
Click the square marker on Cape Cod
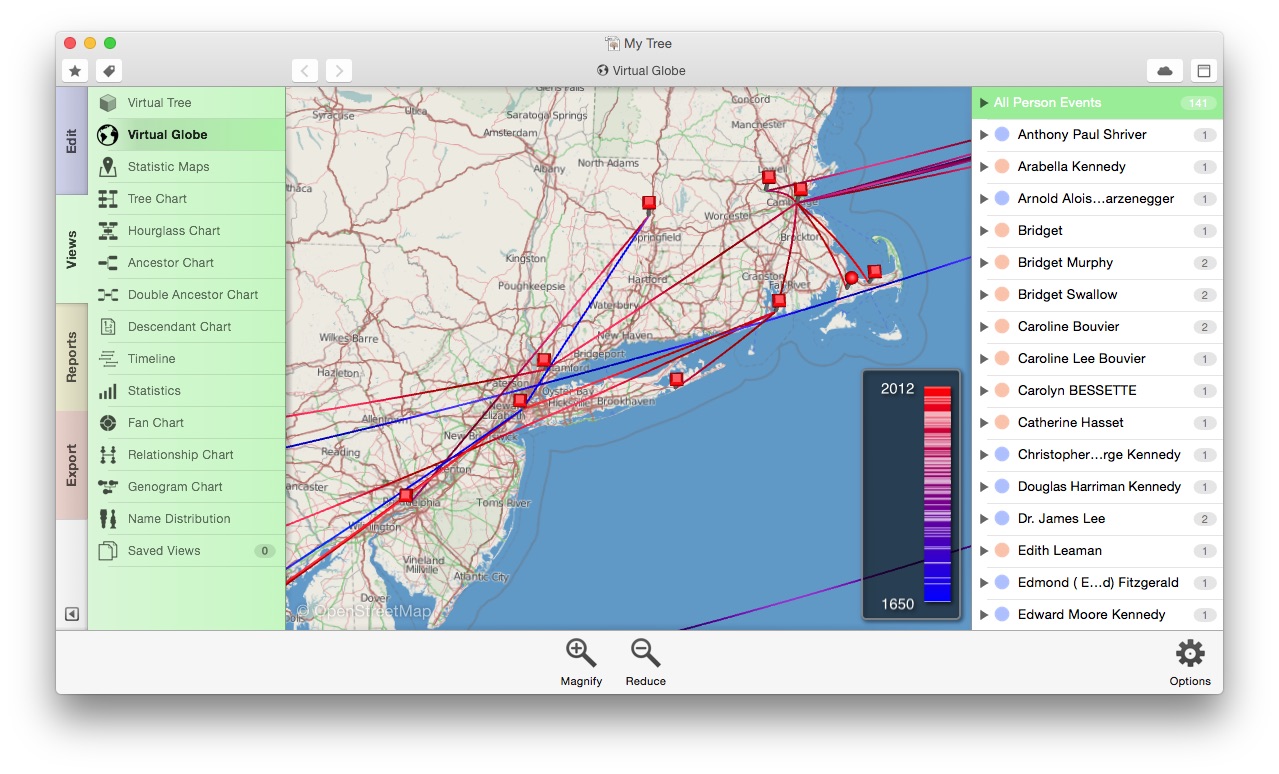pyautogui.click(x=875, y=272)
